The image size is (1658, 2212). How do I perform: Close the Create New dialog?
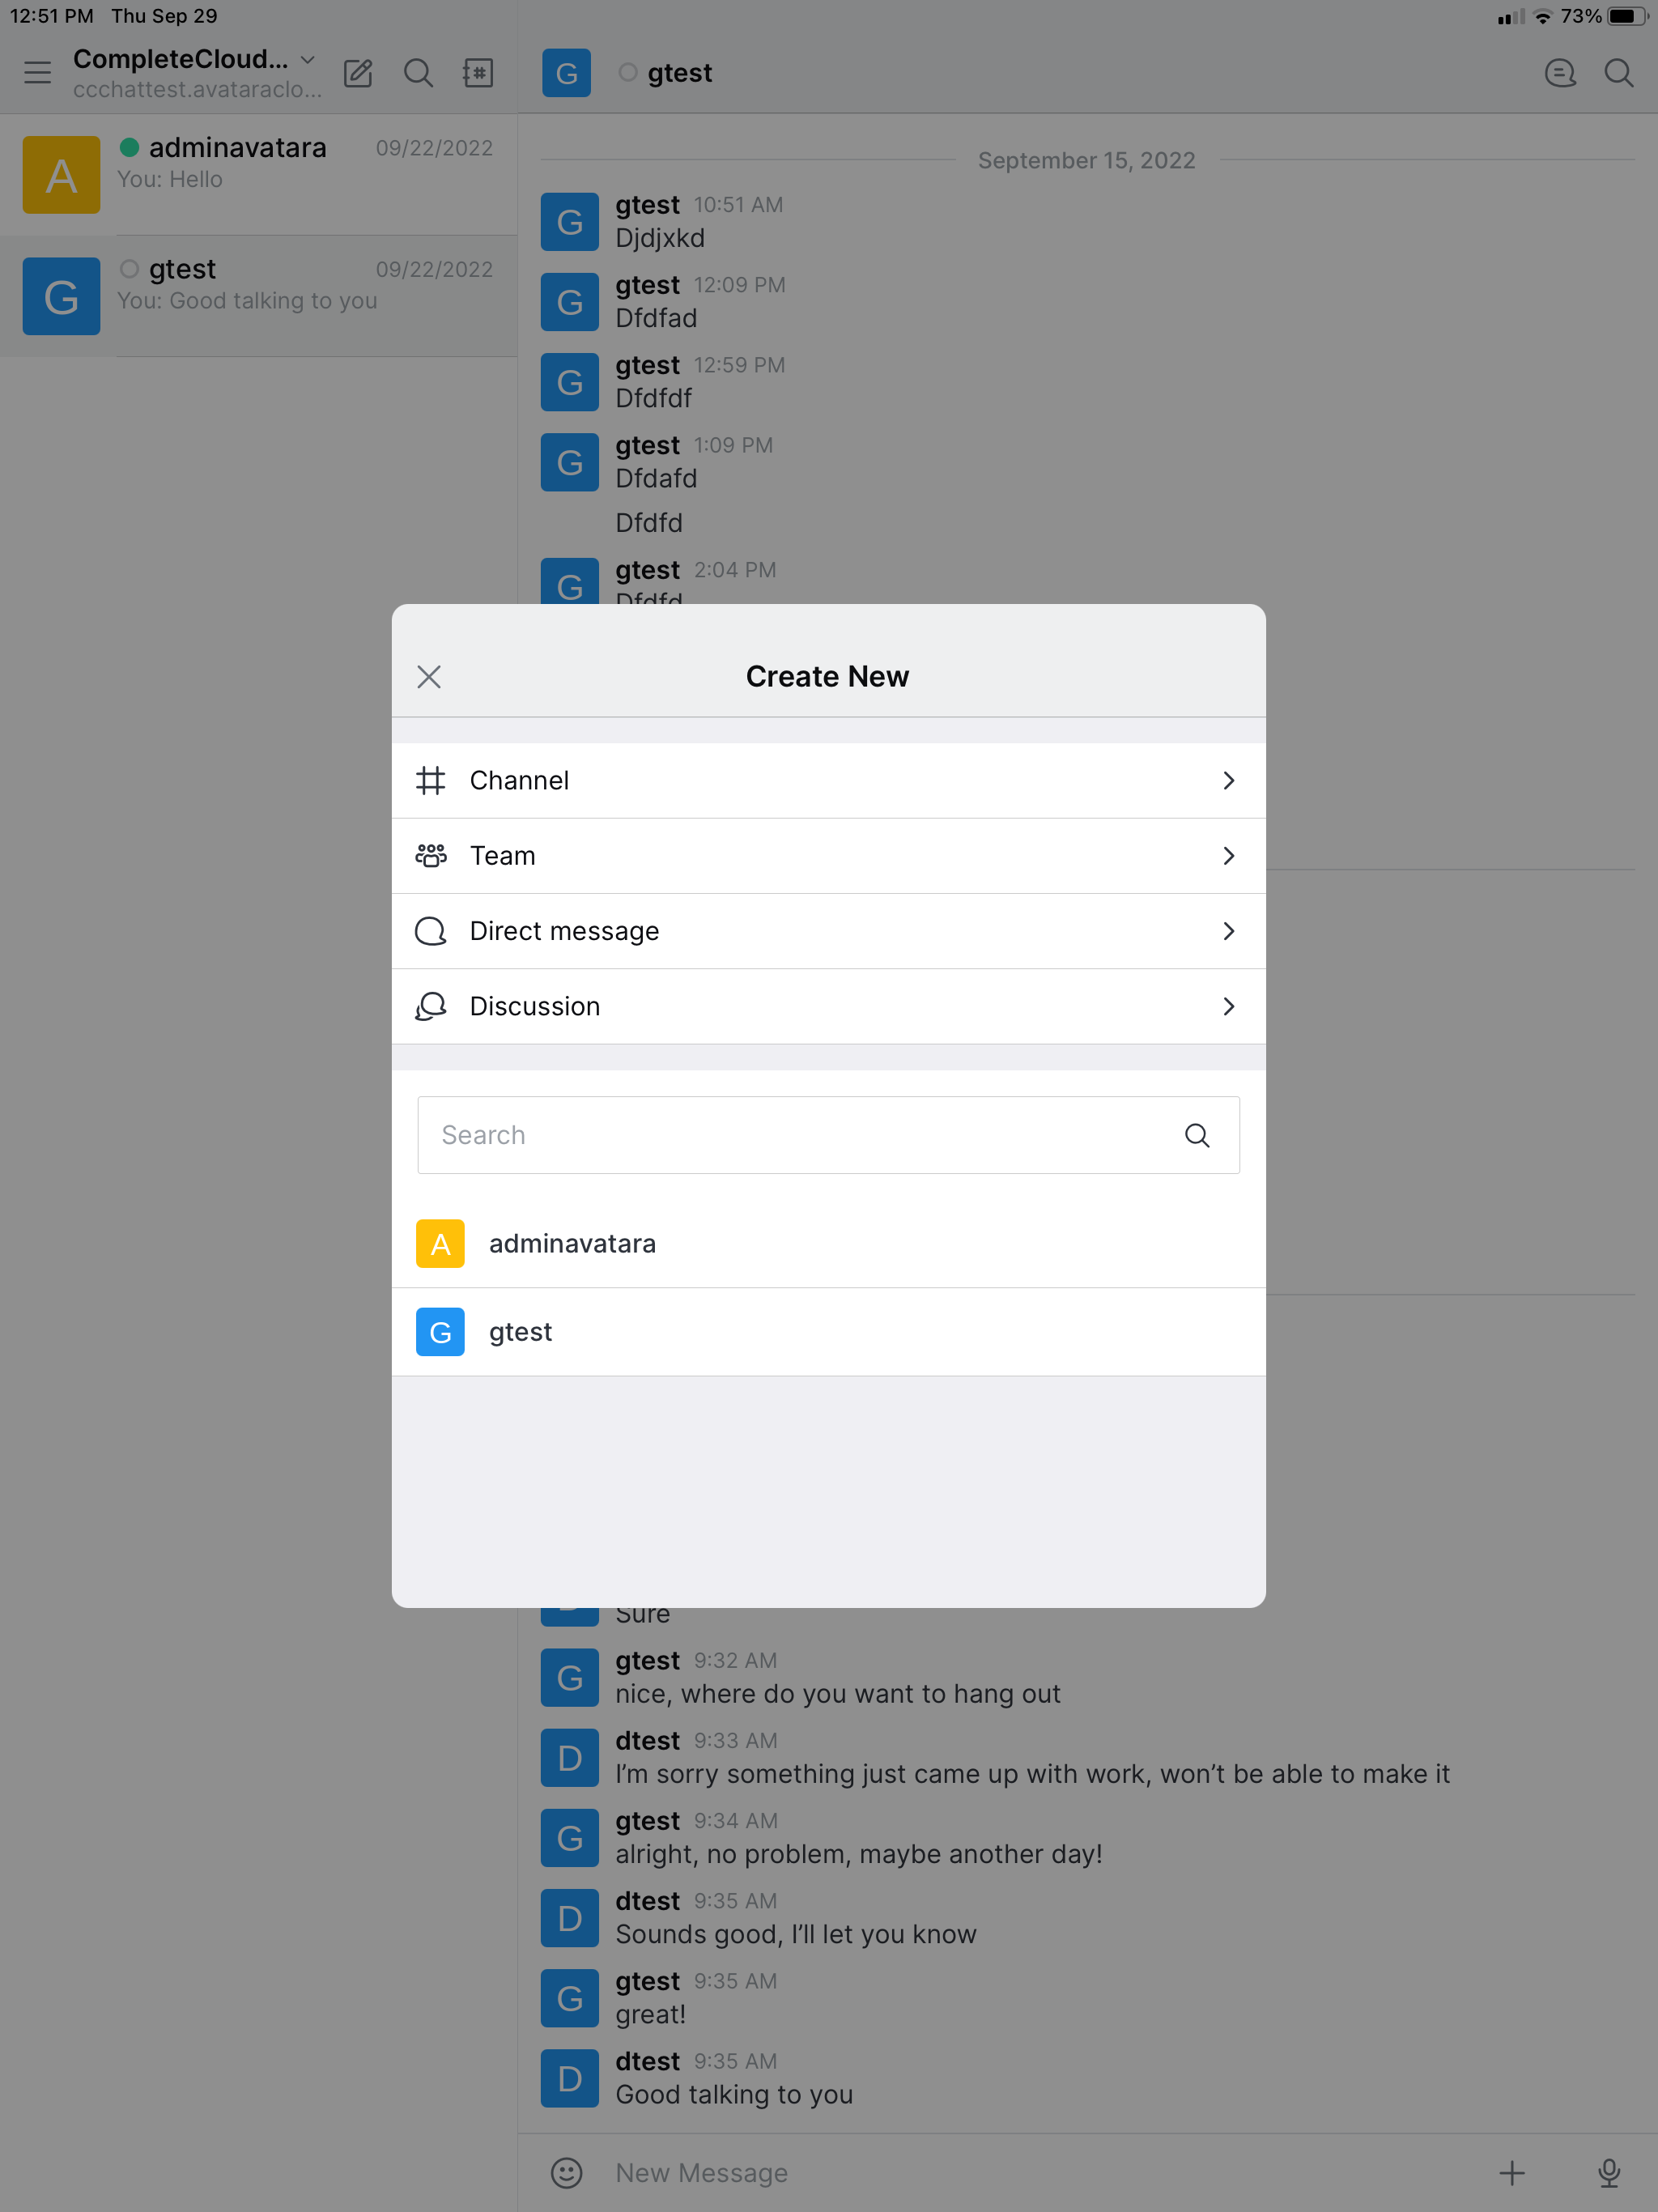[x=429, y=677]
